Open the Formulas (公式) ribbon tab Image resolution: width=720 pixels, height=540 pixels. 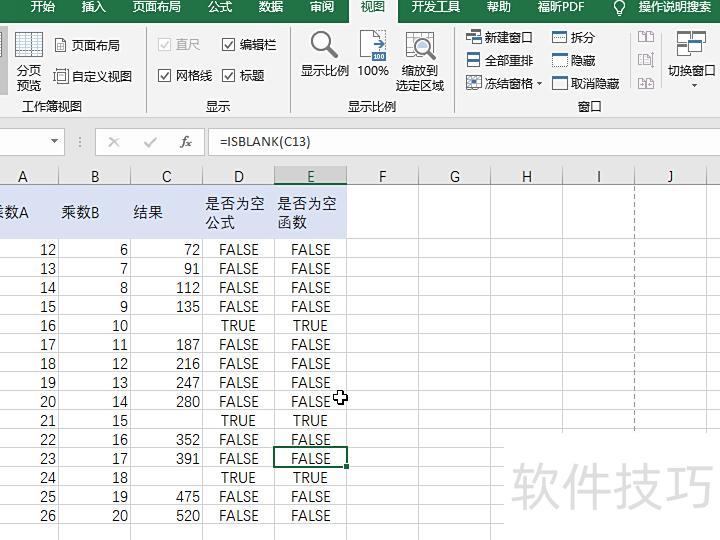[x=220, y=7]
